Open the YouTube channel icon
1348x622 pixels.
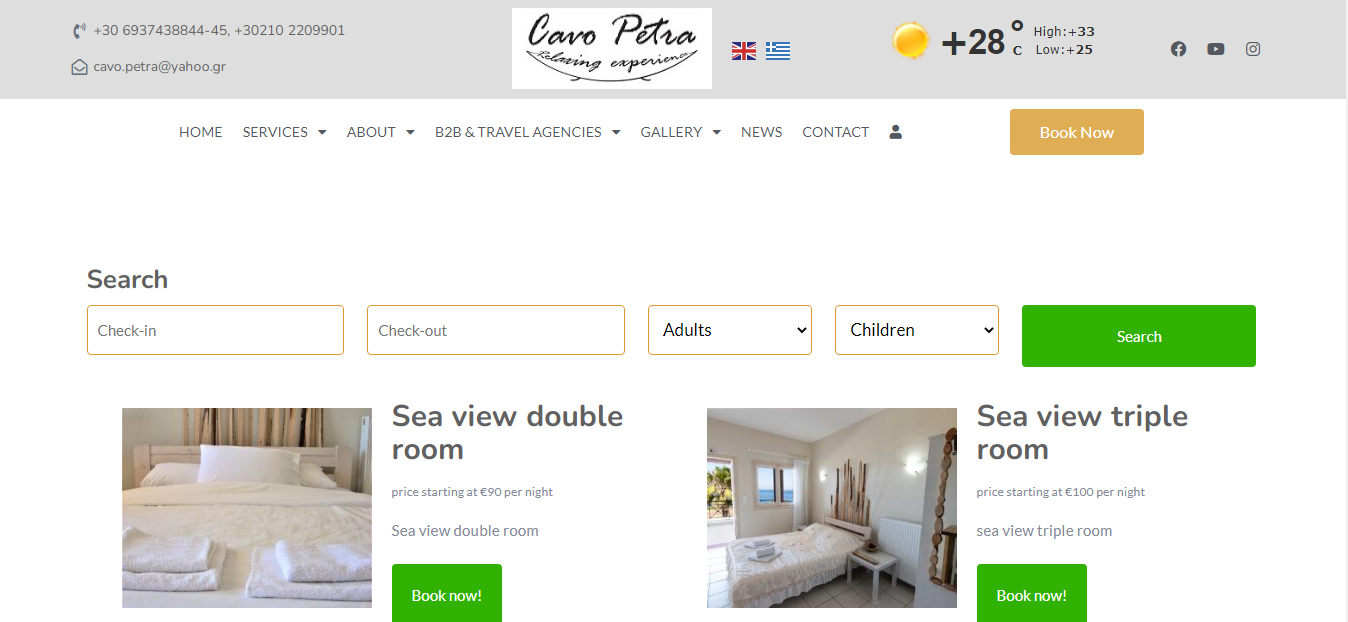(1215, 49)
